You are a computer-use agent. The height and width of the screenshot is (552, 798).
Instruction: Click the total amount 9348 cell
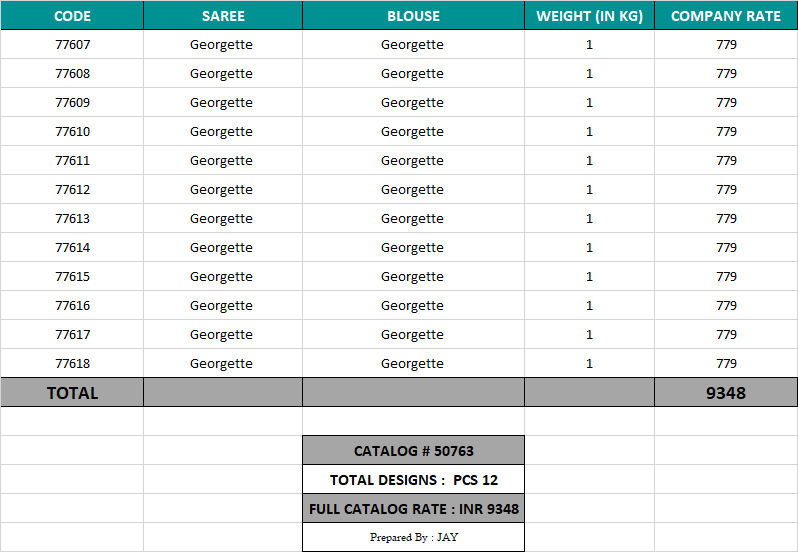tap(726, 393)
